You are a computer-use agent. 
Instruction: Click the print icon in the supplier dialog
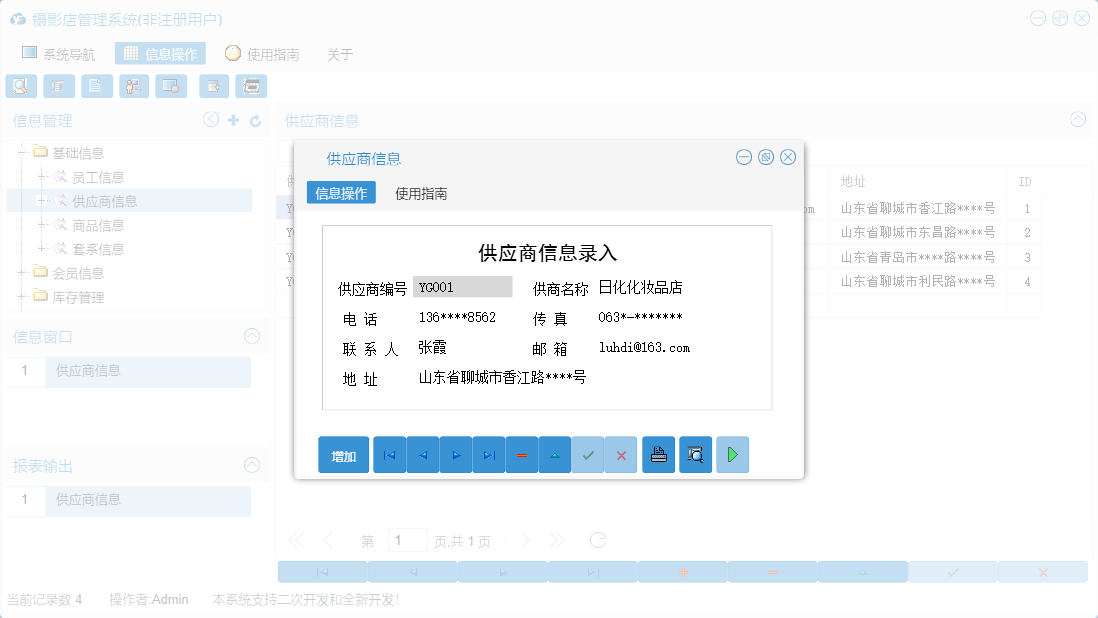click(x=658, y=454)
